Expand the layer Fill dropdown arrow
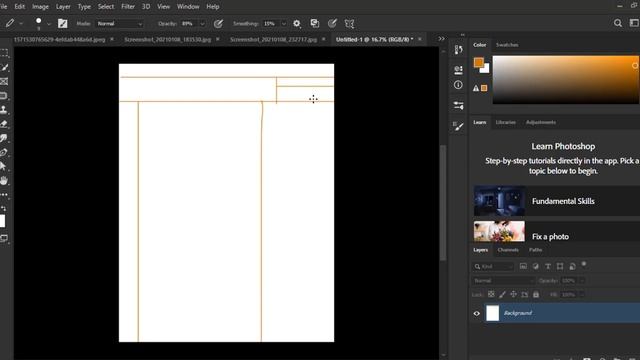 click(x=582, y=294)
